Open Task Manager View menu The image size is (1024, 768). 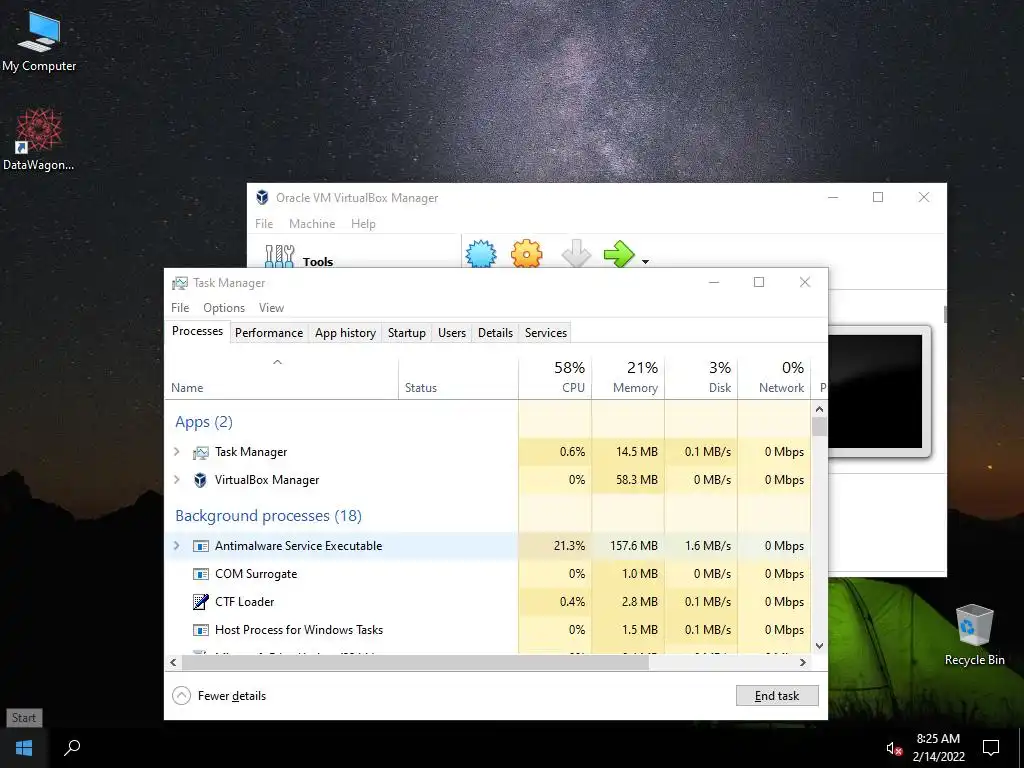[x=271, y=308]
